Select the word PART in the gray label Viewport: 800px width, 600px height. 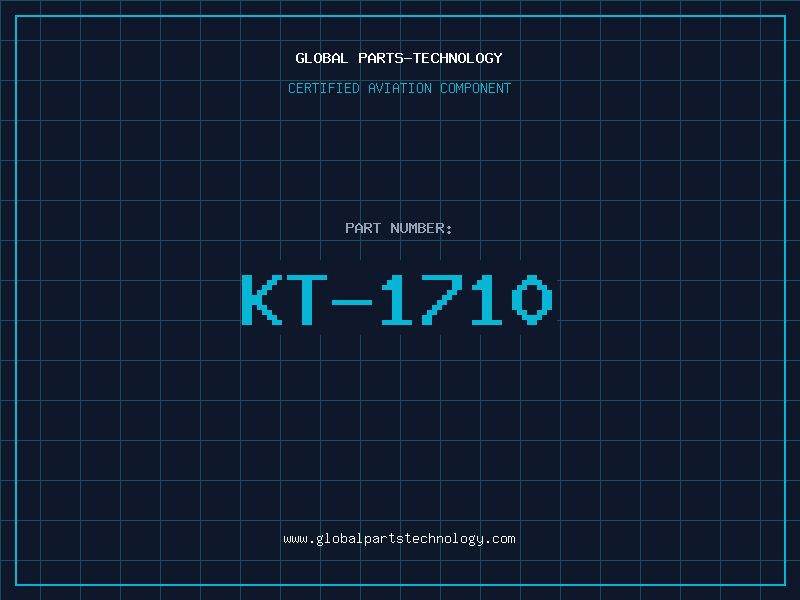click(x=363, y=228)
